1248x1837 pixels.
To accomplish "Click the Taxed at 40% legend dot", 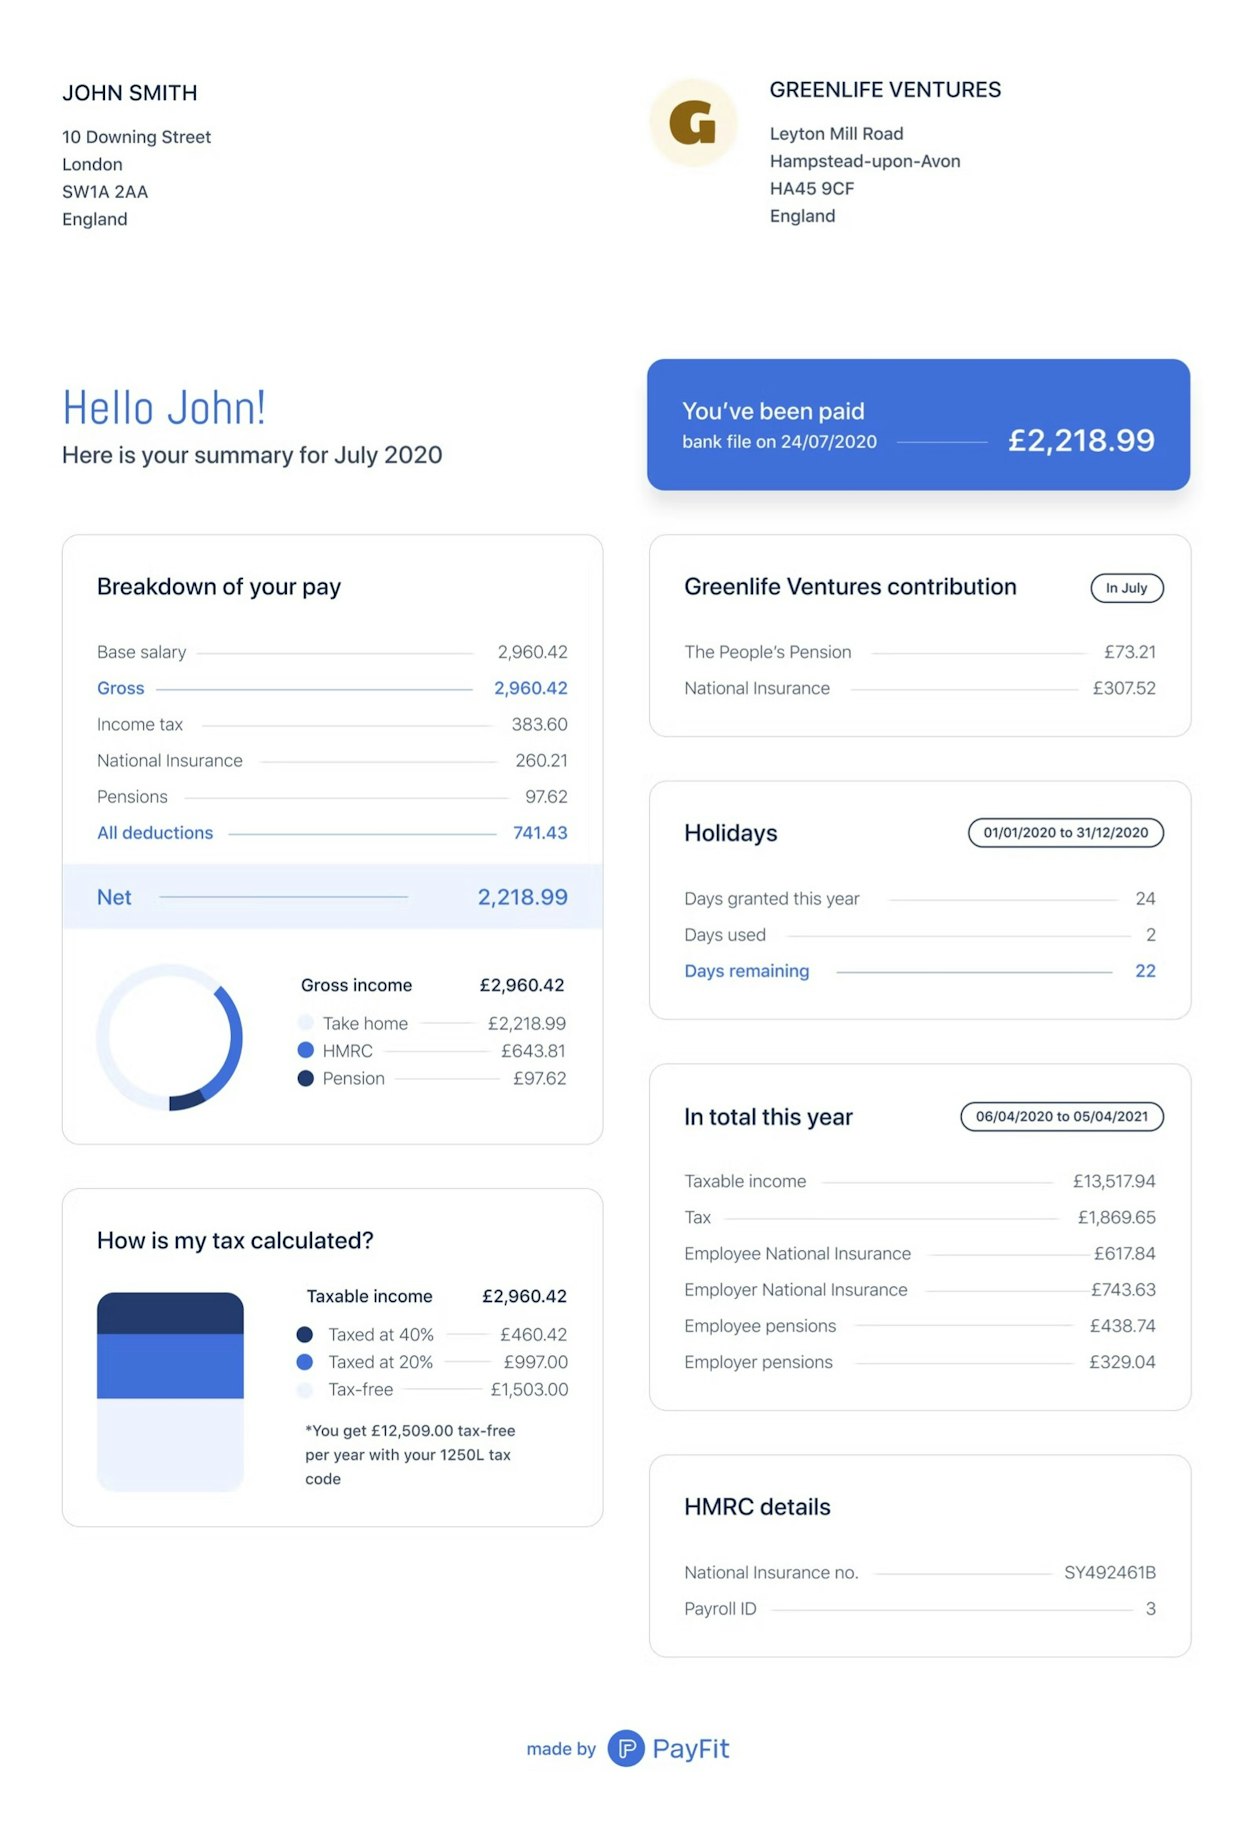I will 305,1334.
